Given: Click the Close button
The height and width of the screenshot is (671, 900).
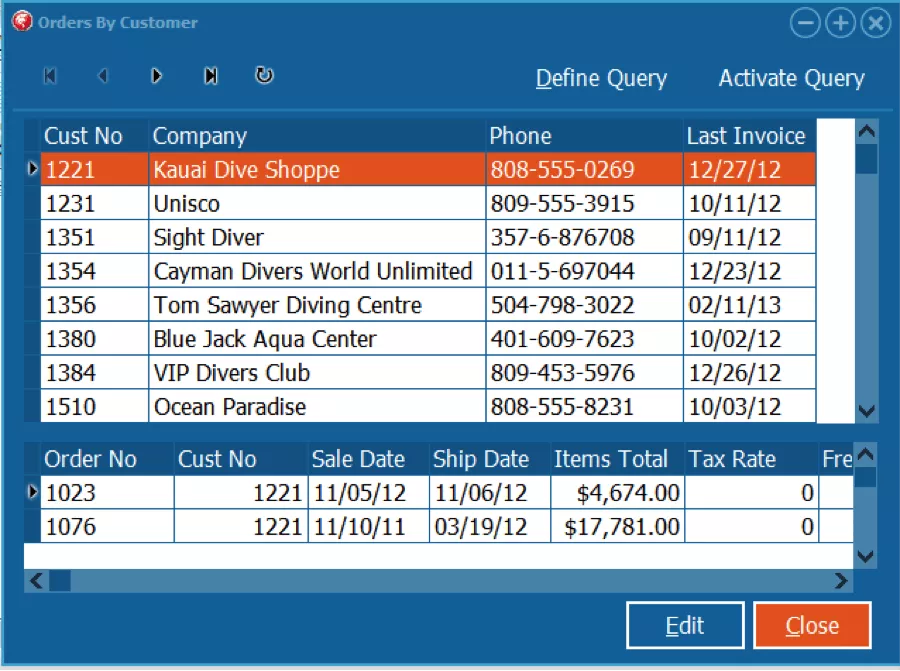Looking at the screenshot, I should (x=812, y=625).
